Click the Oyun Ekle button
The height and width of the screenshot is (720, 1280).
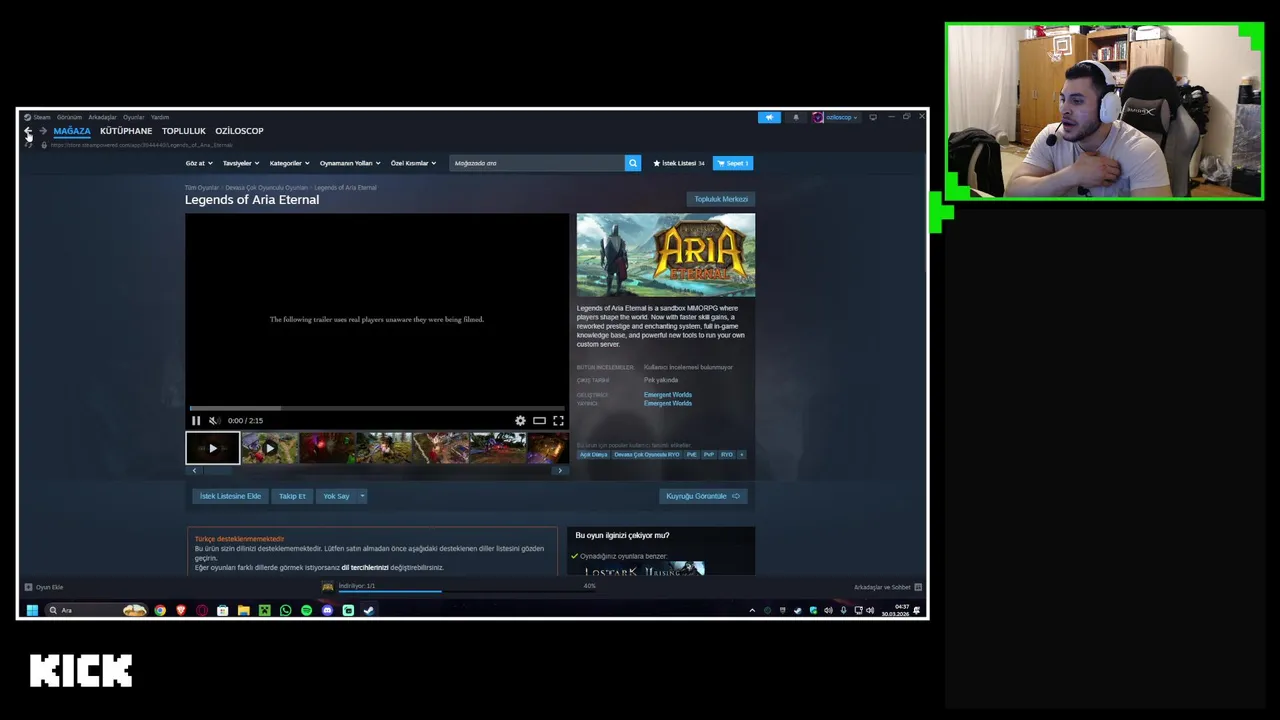click(44, 587)
